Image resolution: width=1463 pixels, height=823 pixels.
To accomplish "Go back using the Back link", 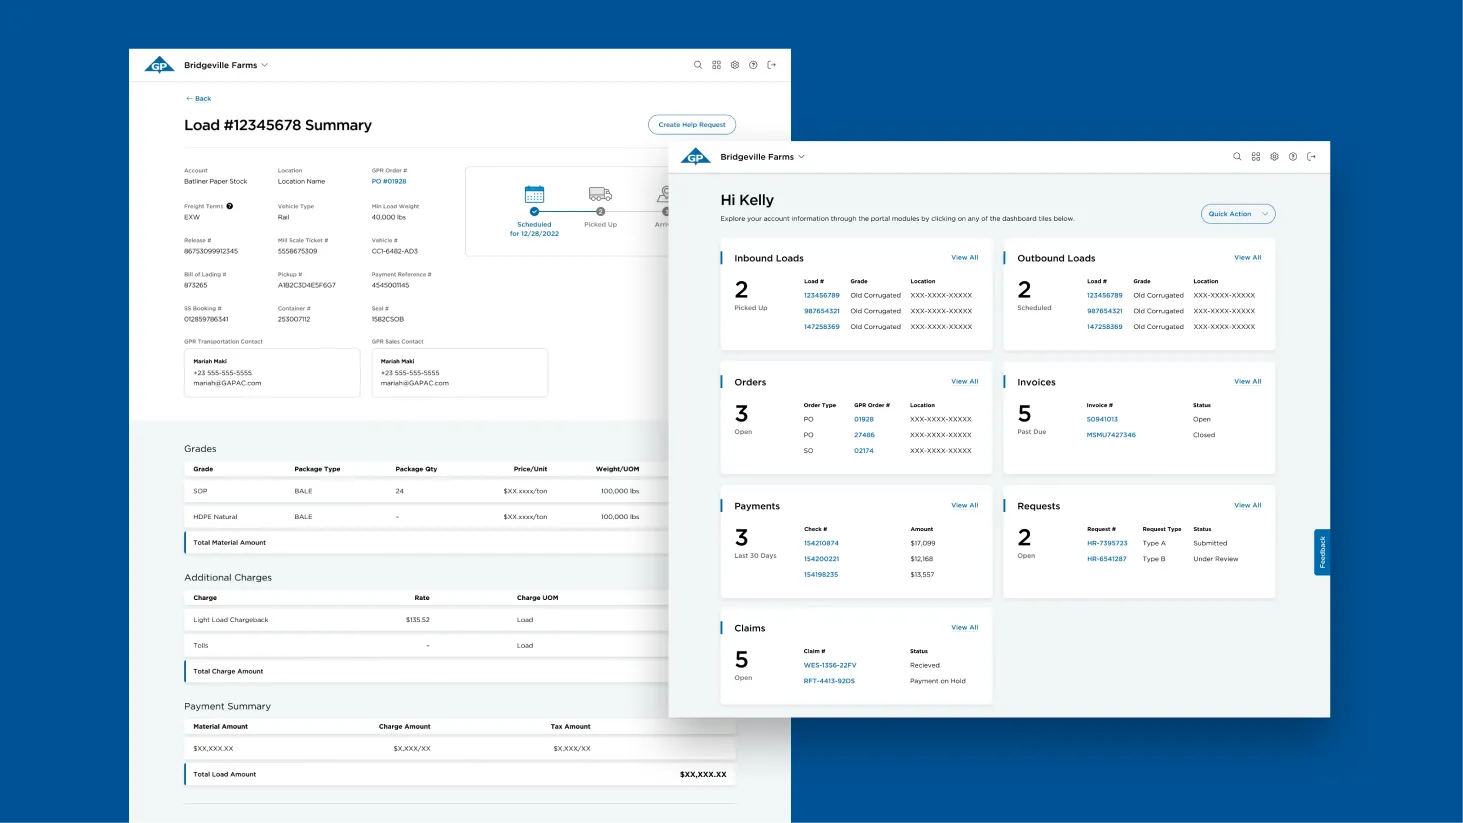I will [x=198, y=99].
